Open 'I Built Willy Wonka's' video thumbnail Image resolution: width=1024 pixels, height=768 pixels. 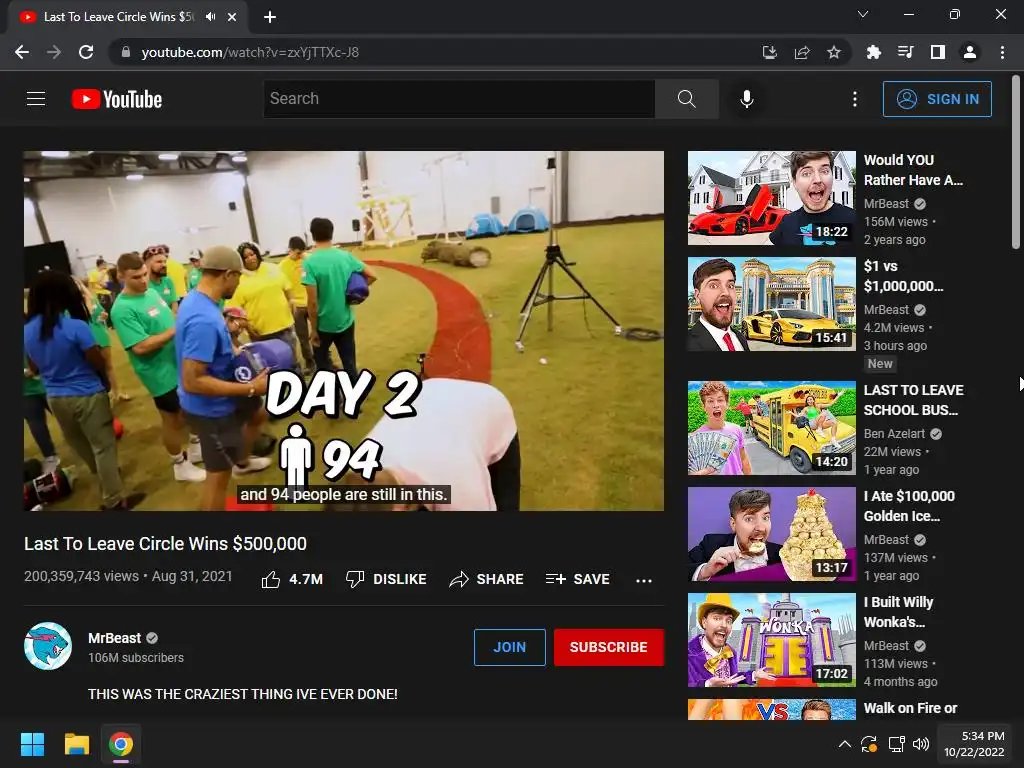[771, 639]
